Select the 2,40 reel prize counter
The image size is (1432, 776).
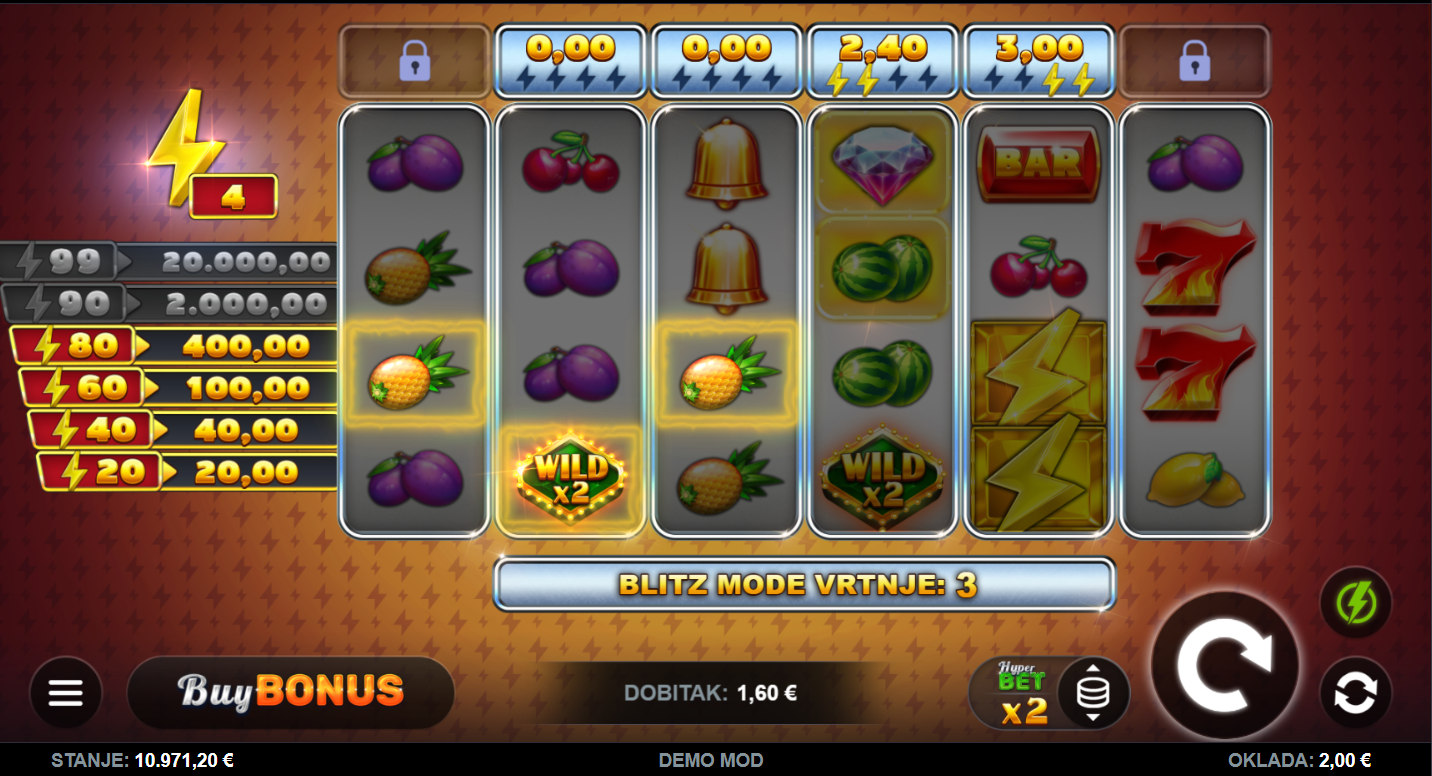[x=883, y=61]
